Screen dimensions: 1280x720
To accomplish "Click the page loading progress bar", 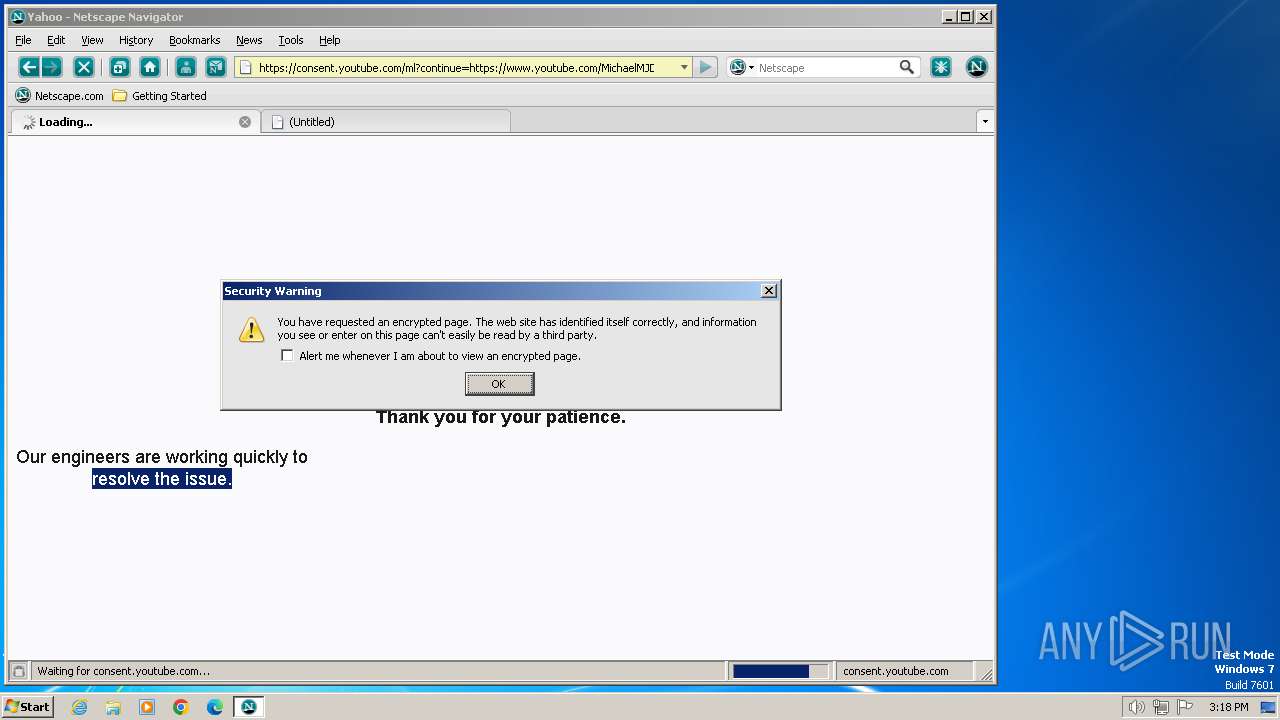I will point(780,671).
